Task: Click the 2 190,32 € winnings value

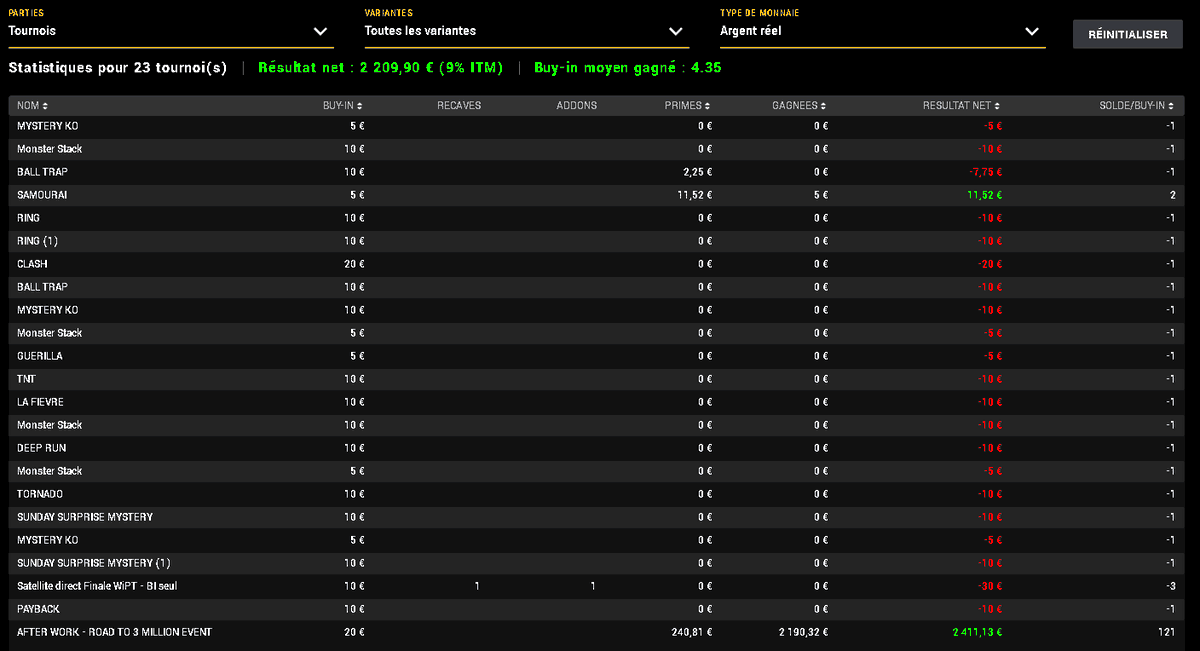Action: [802, 632]
